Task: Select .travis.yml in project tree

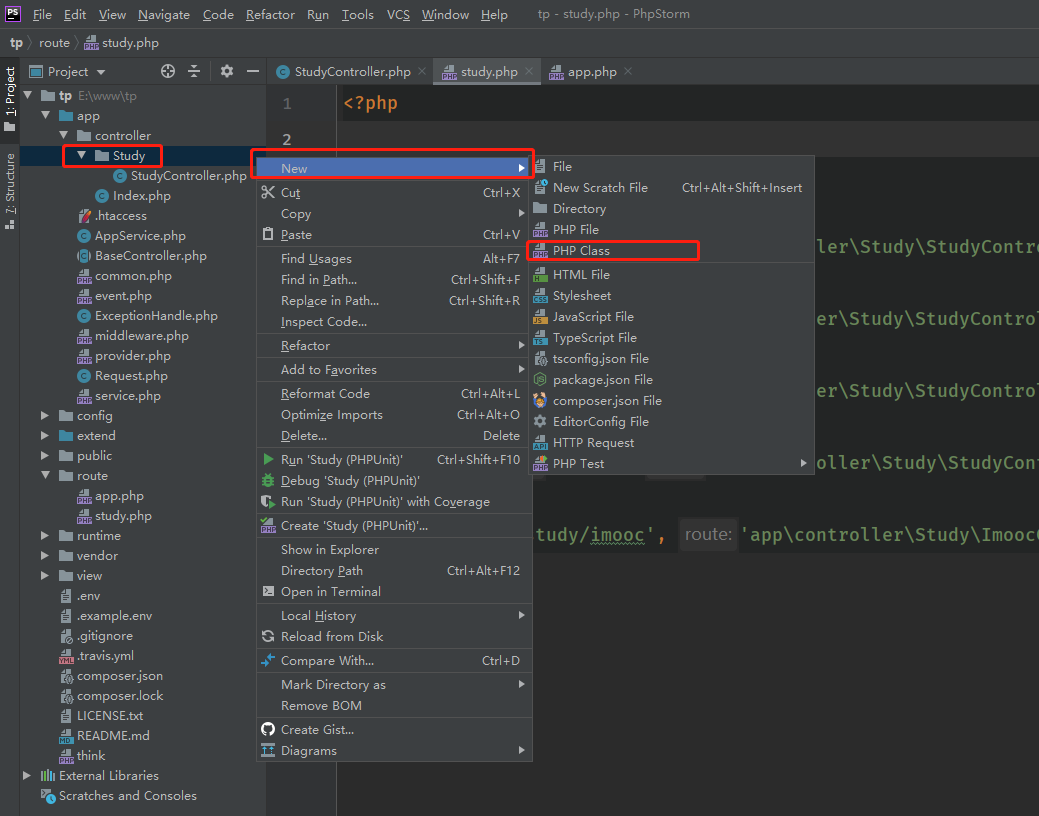Action: pyautogui.click(x=105, y=656)
